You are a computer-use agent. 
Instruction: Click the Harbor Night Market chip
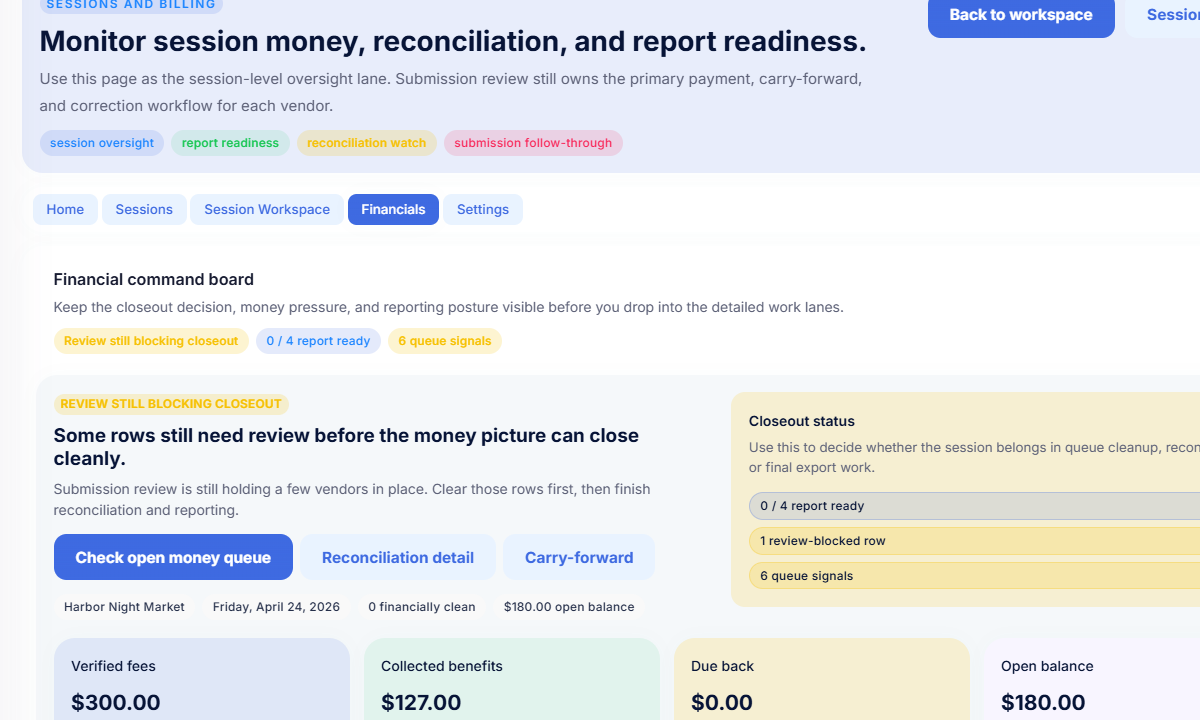124,607
